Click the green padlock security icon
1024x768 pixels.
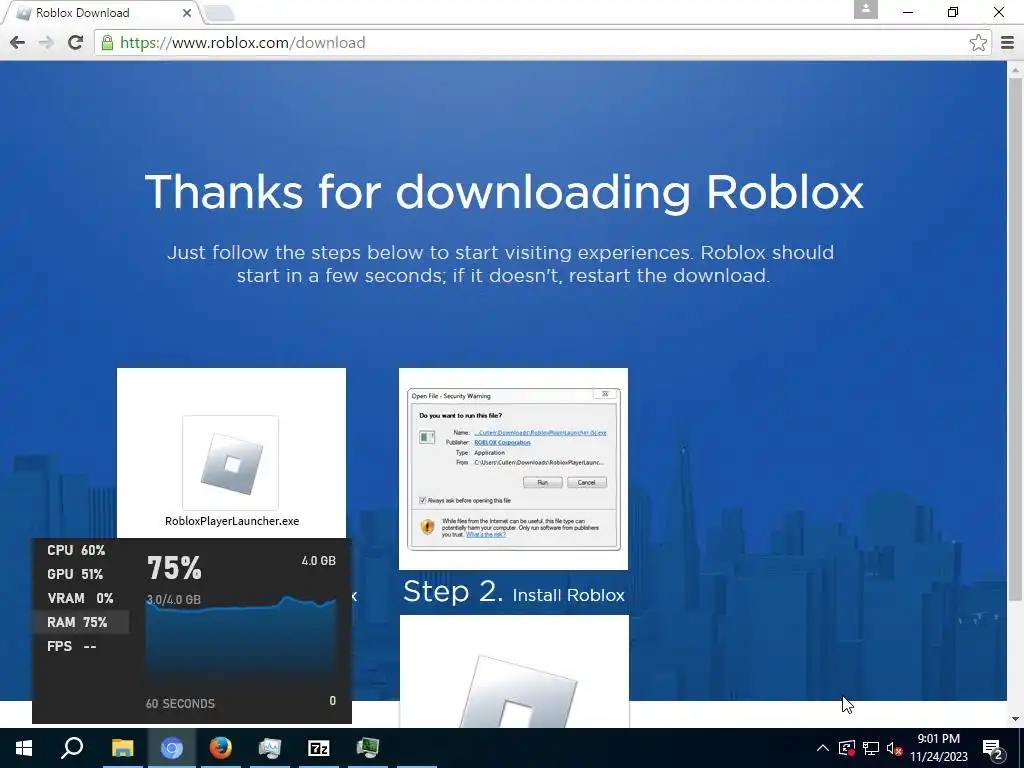click(107, 43)
